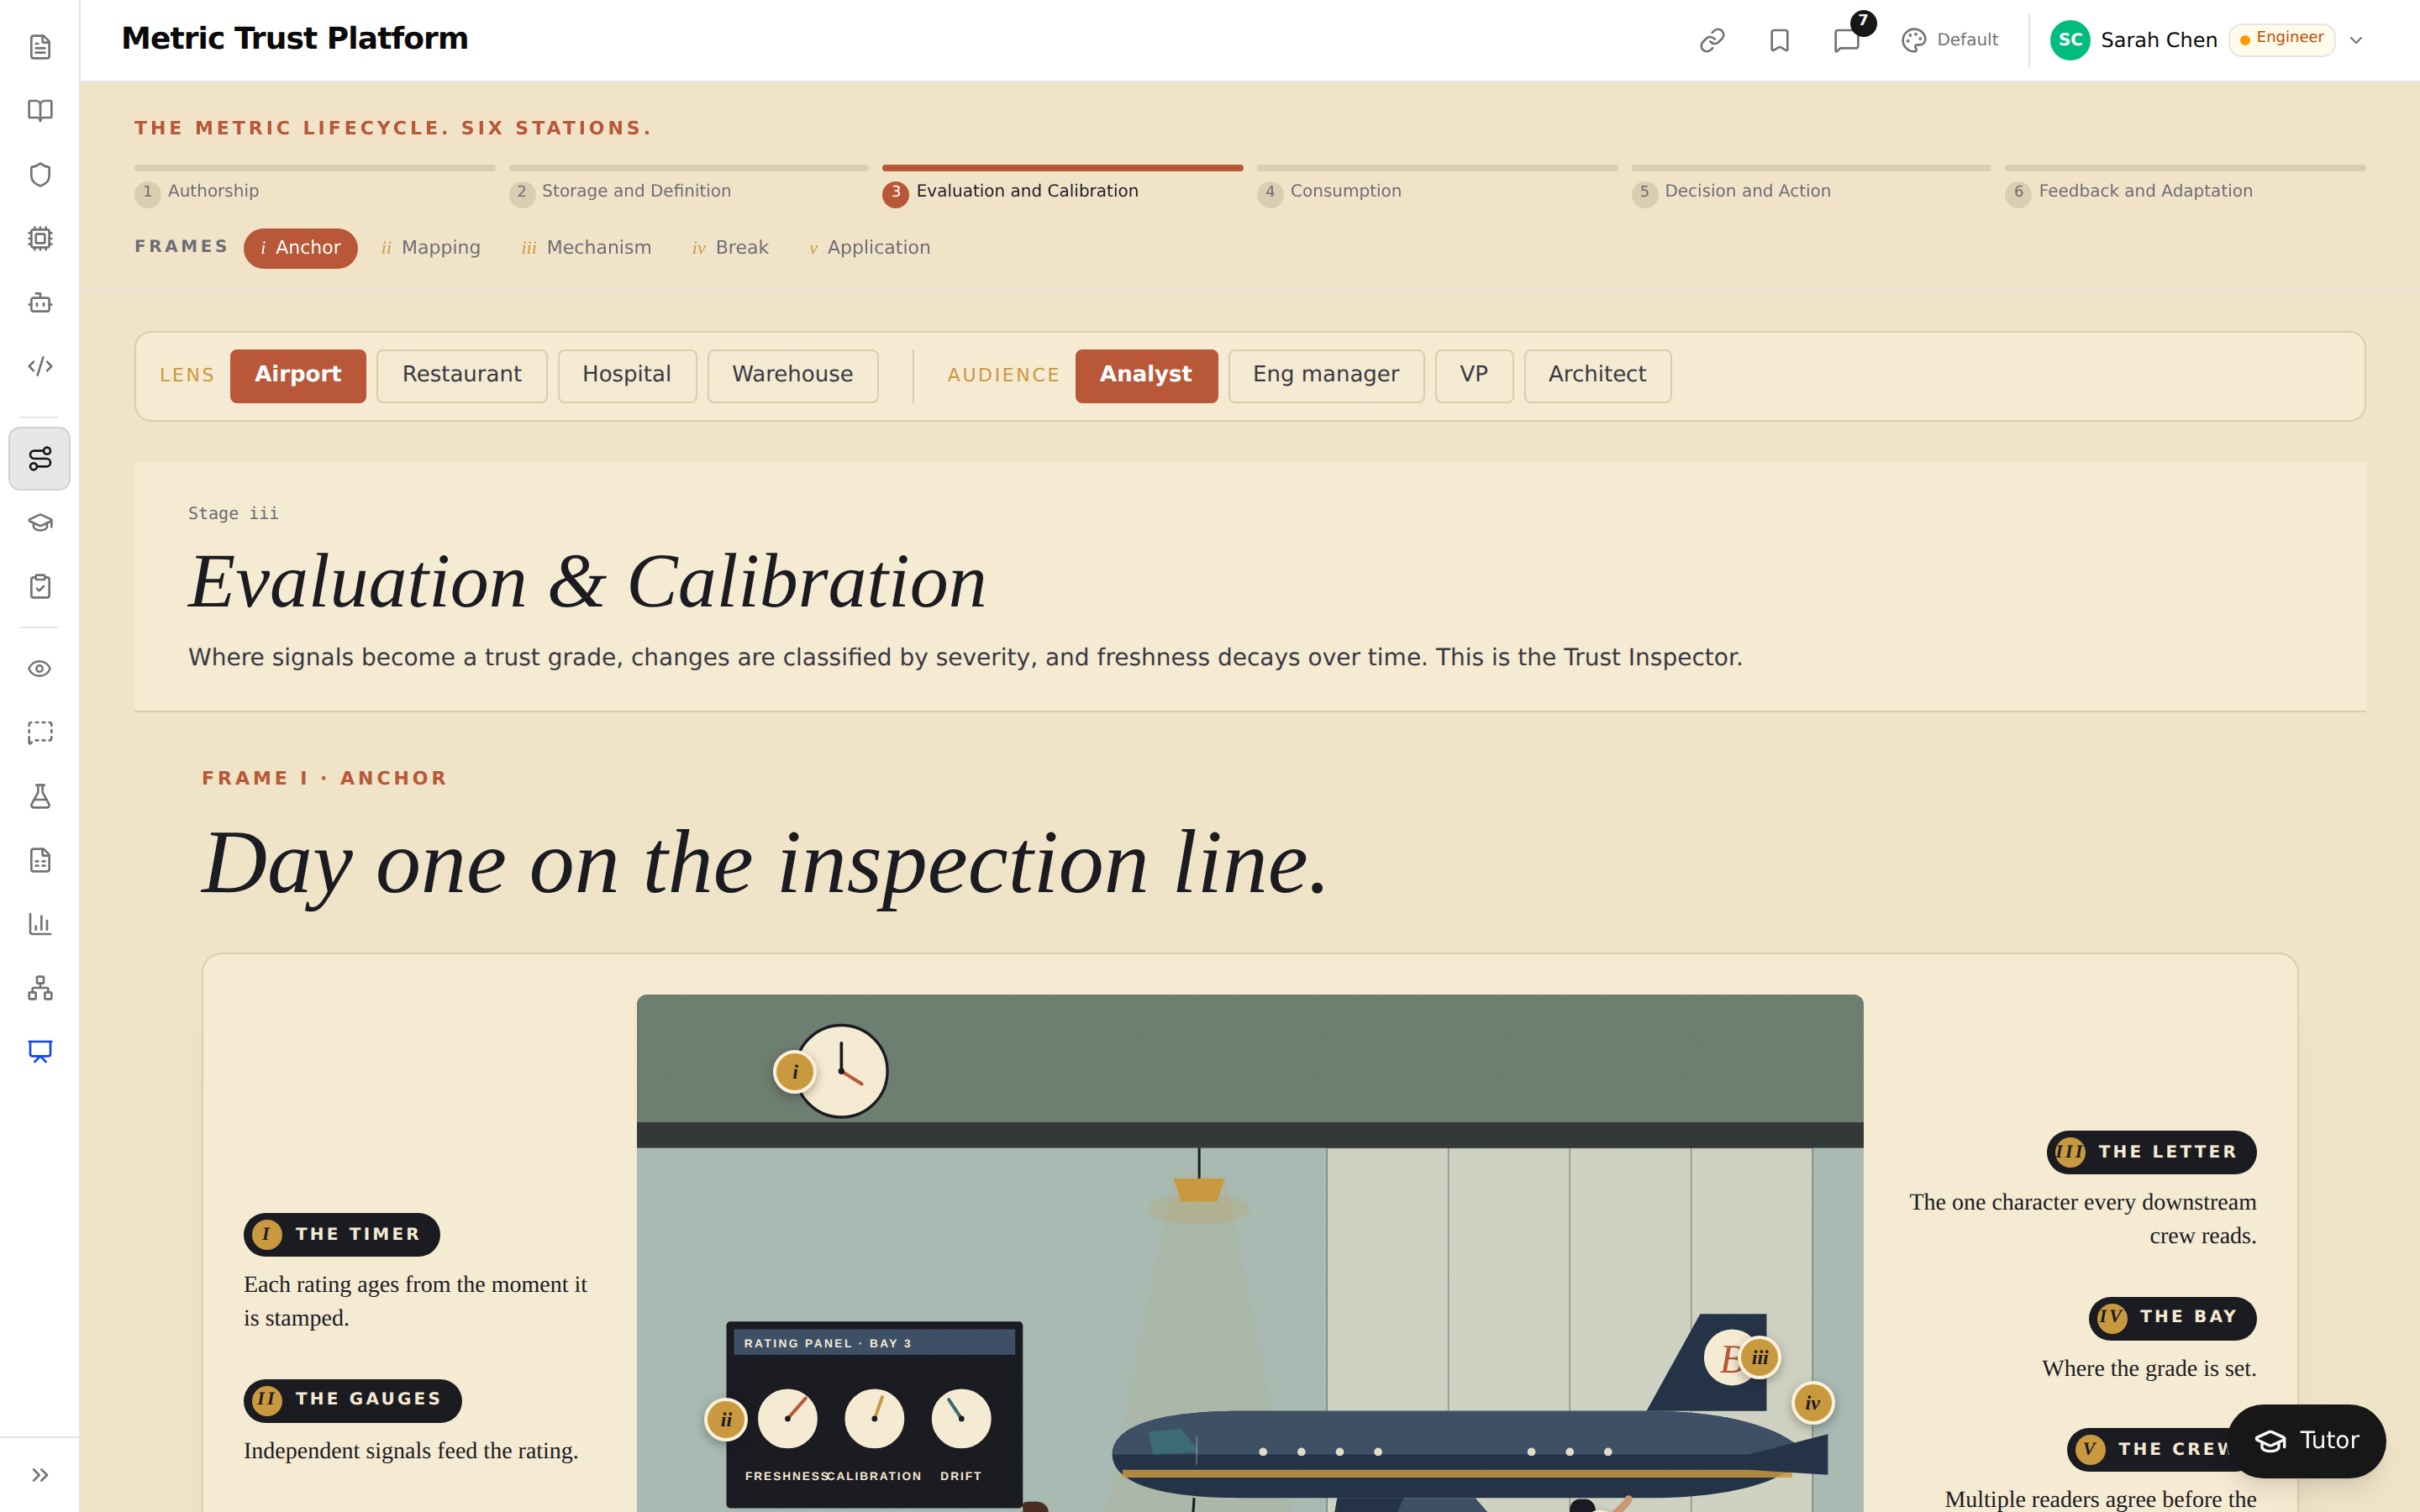The image size is (2420, 1512).
Task: Switch audience to VP
Action: (x=1474, y=375)
